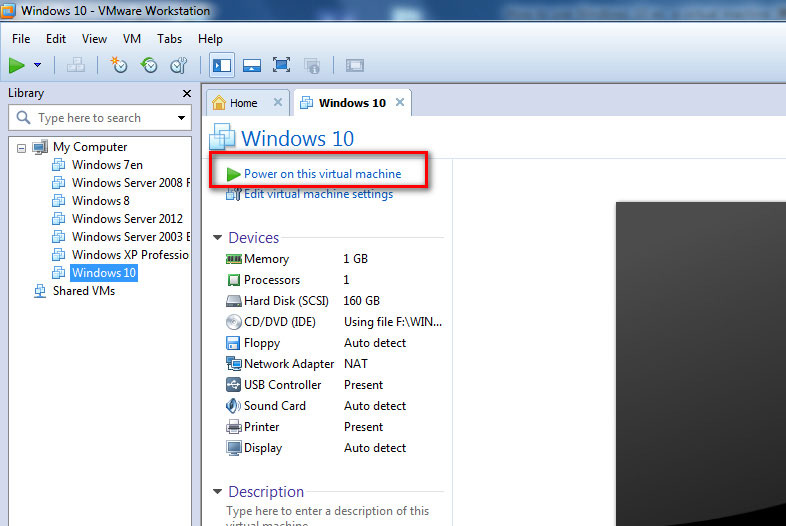Click the CD/DVD (IDE) disc icon
The image size is (786, 526).
click(x=234, y=322)
